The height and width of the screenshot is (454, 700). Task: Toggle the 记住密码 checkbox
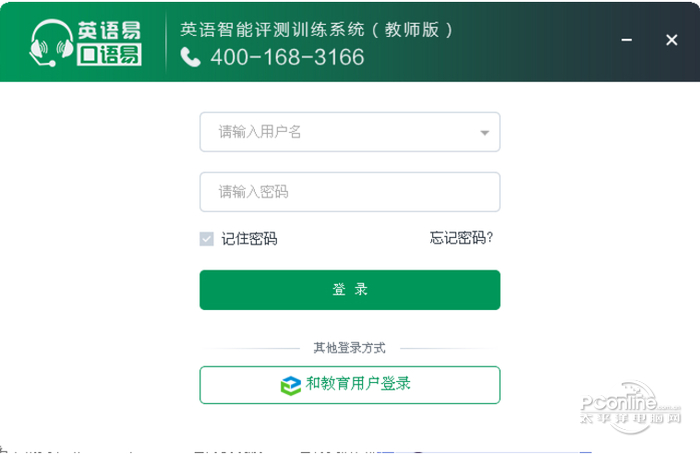click(207, 238)
